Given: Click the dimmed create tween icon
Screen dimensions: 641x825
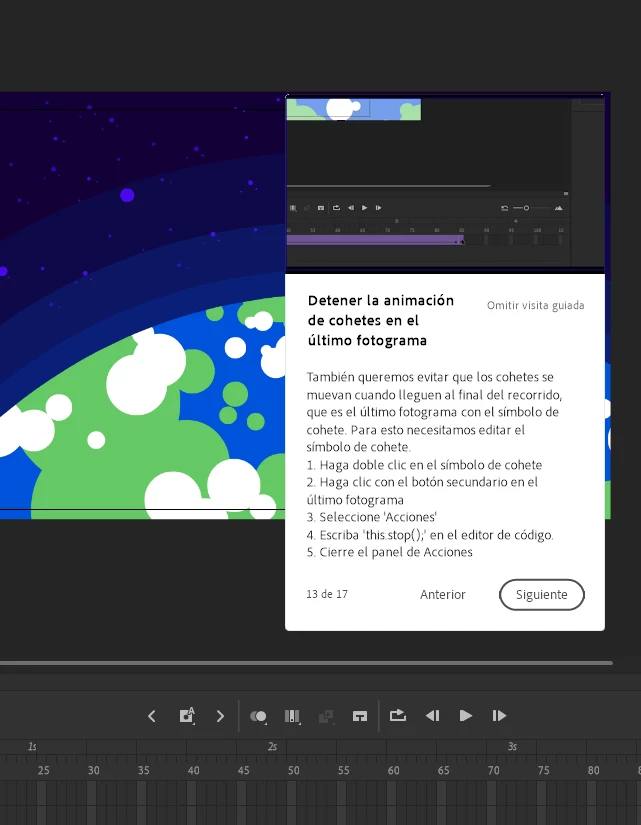Looking at the screenshot, I should (x=326, y=716).
